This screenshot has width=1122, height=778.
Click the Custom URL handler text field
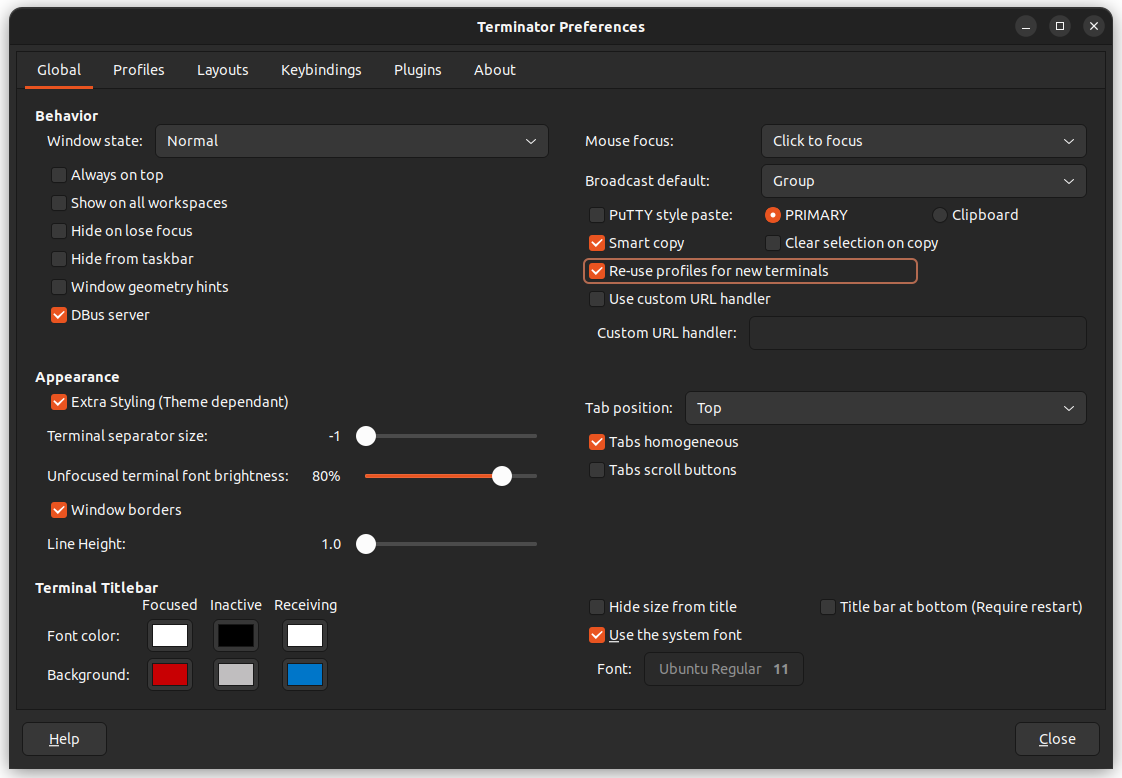click(x=917, y=334)
